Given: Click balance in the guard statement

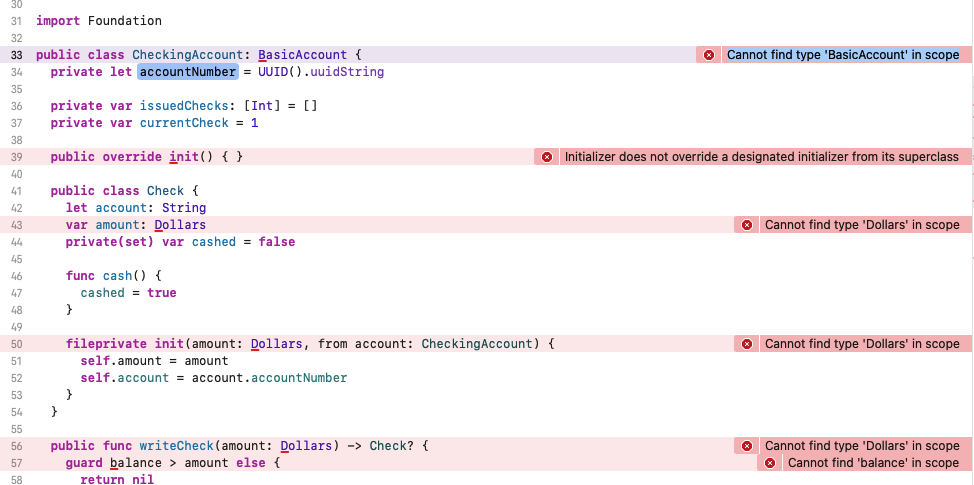Looking at the screenshot, I should [x=136, y=463].
